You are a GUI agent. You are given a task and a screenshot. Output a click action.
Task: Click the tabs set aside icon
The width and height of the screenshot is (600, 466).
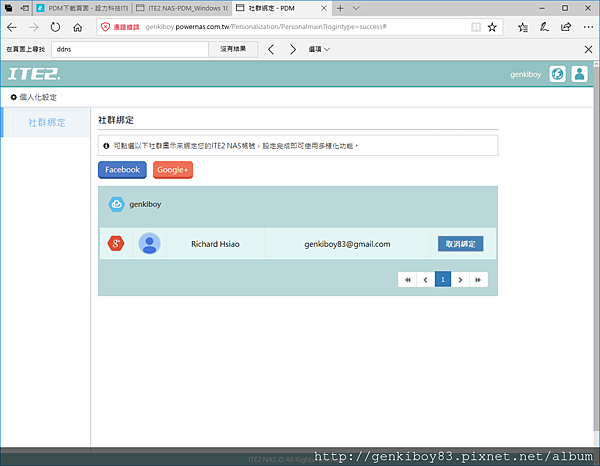pyautogui.click(x=8, y=8)
